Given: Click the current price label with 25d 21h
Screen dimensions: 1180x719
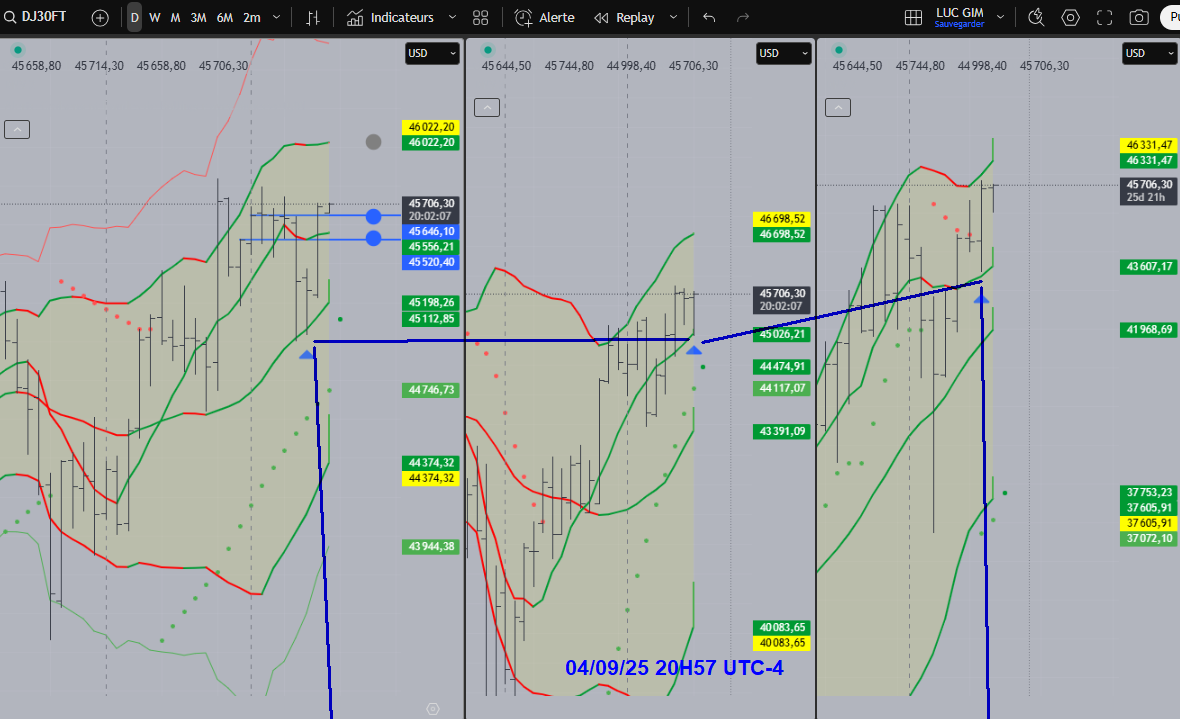Looking at the screenshot, I should pos(1148,191).
